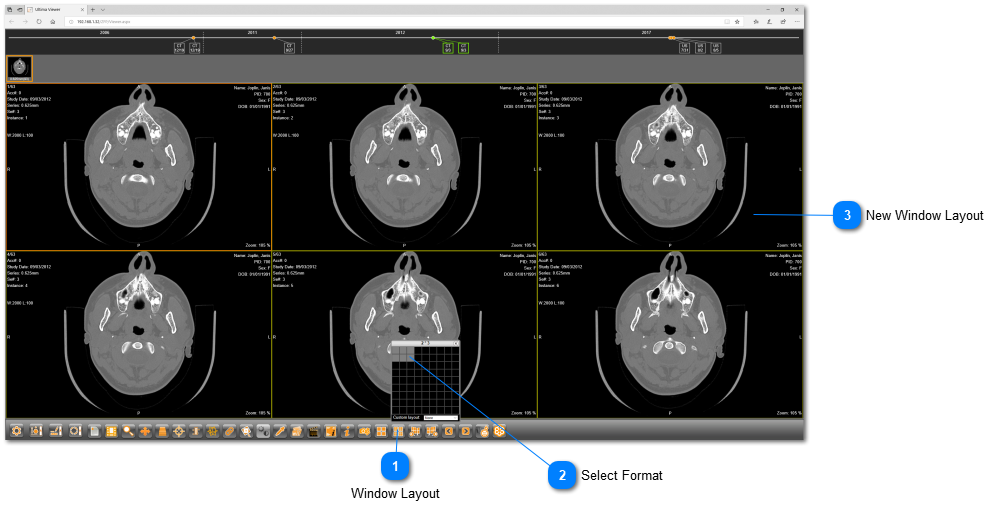Select the pan move arrows tool
Viewport: 1000px width, 517px height.
click(145, 431)
